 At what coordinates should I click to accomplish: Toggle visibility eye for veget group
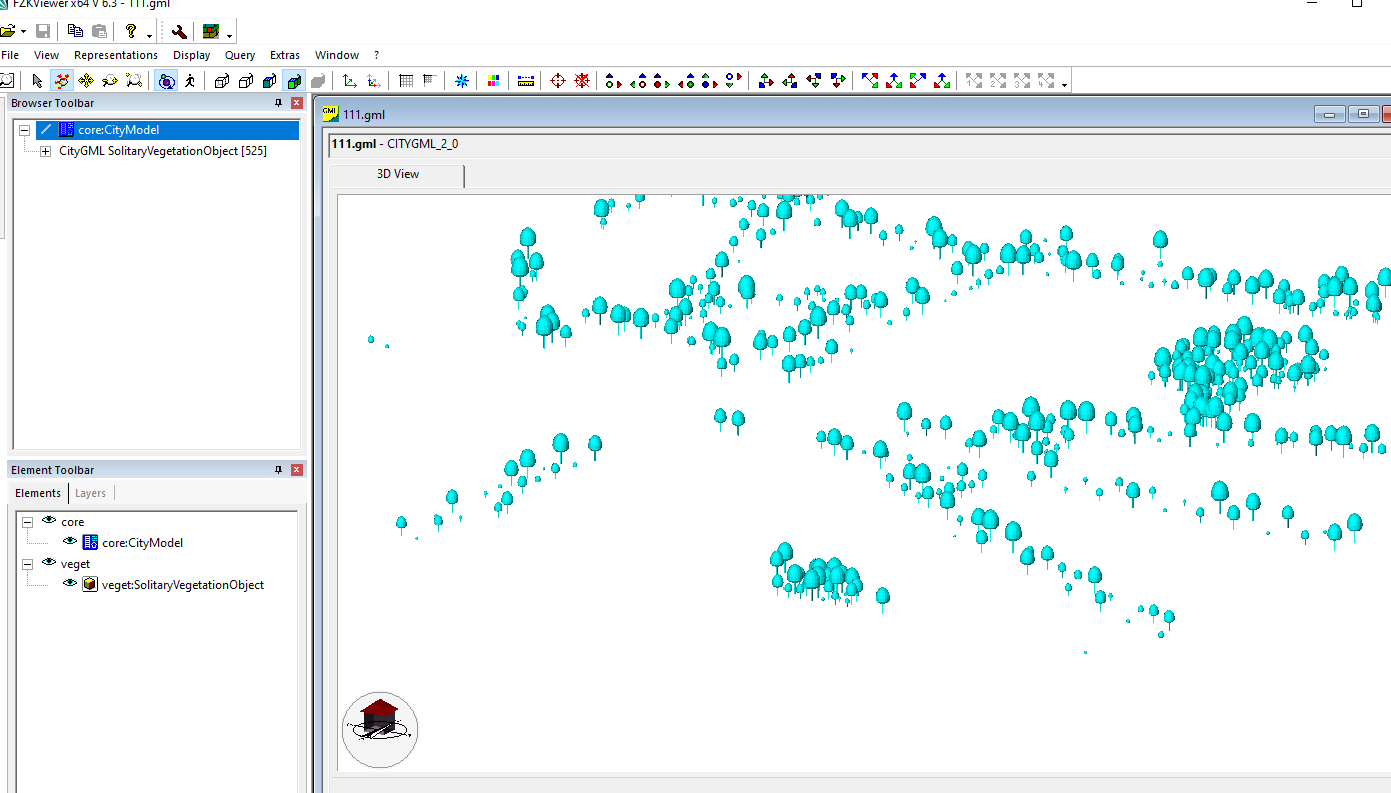[49, 563]
